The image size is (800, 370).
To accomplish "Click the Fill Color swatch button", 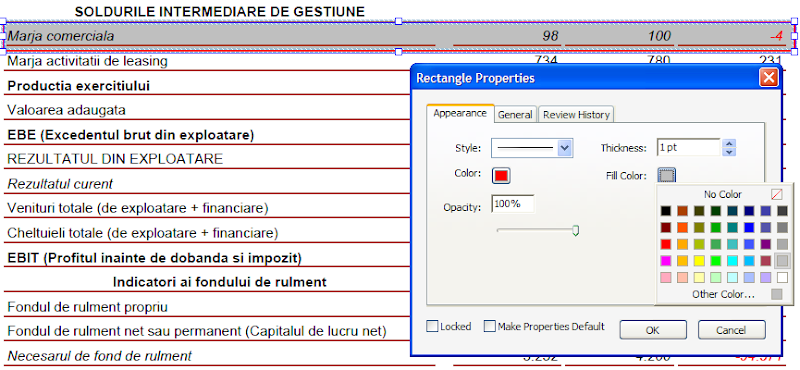I will coord(666,176).
